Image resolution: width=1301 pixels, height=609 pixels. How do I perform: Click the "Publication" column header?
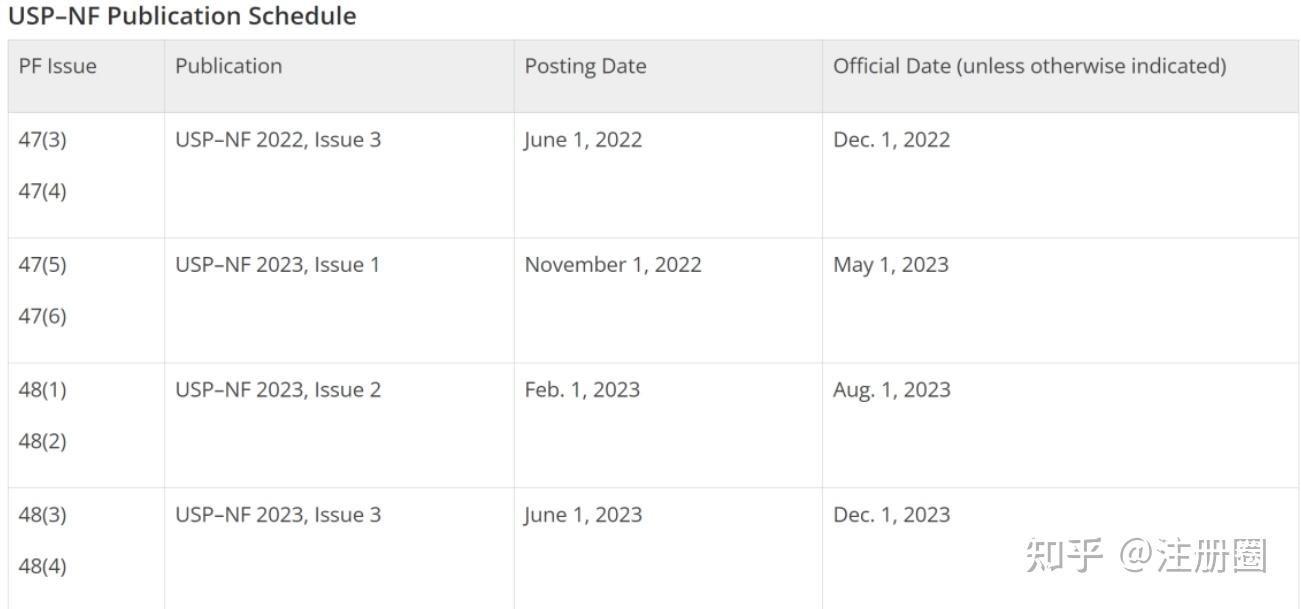coord(229,67)
